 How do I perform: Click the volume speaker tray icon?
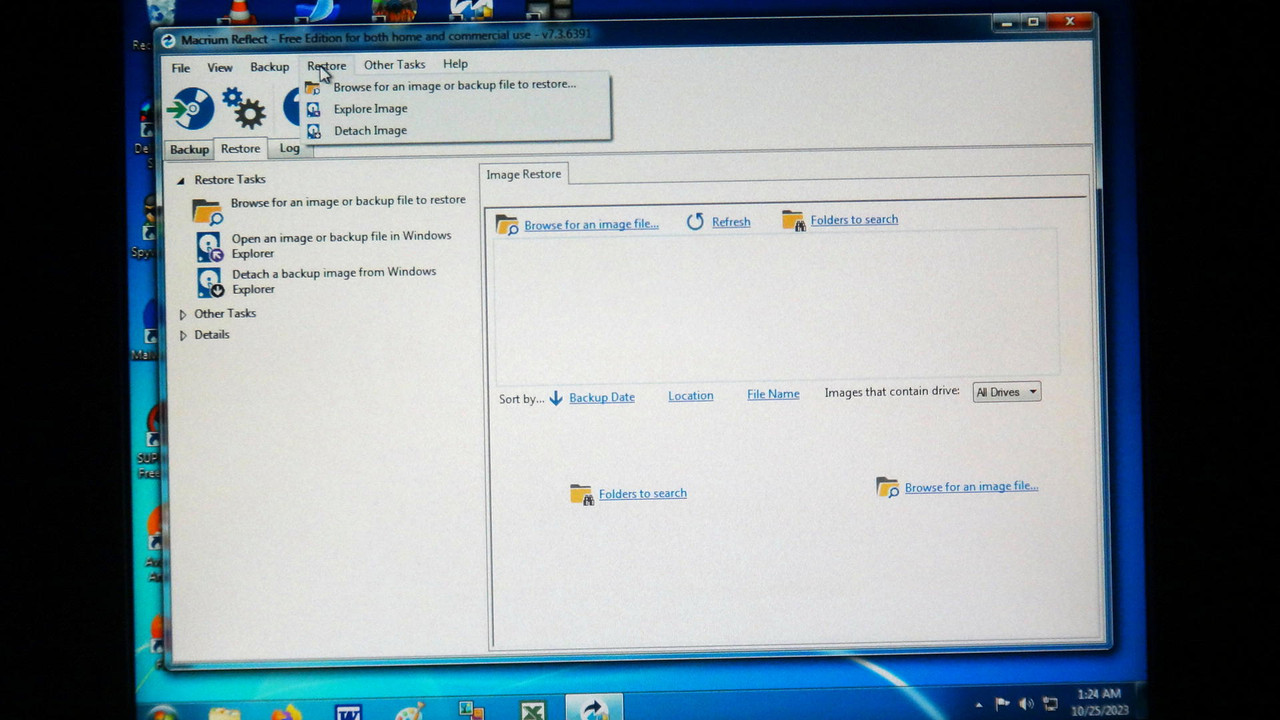1025,704
